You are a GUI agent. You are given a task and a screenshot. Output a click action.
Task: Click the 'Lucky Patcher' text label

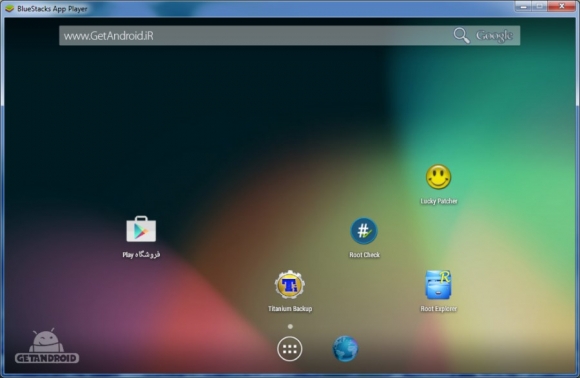[x=439, y=201]
